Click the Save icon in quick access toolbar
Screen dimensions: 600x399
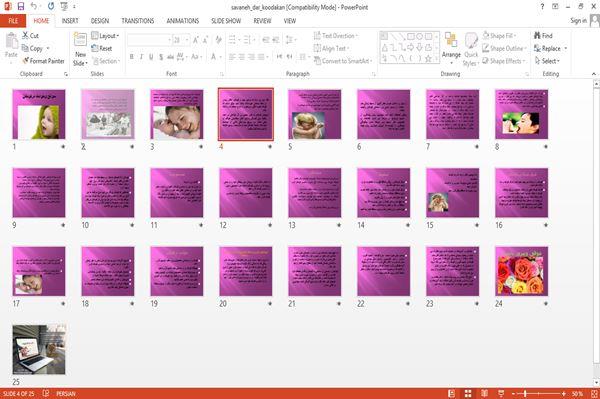point(21,6)
